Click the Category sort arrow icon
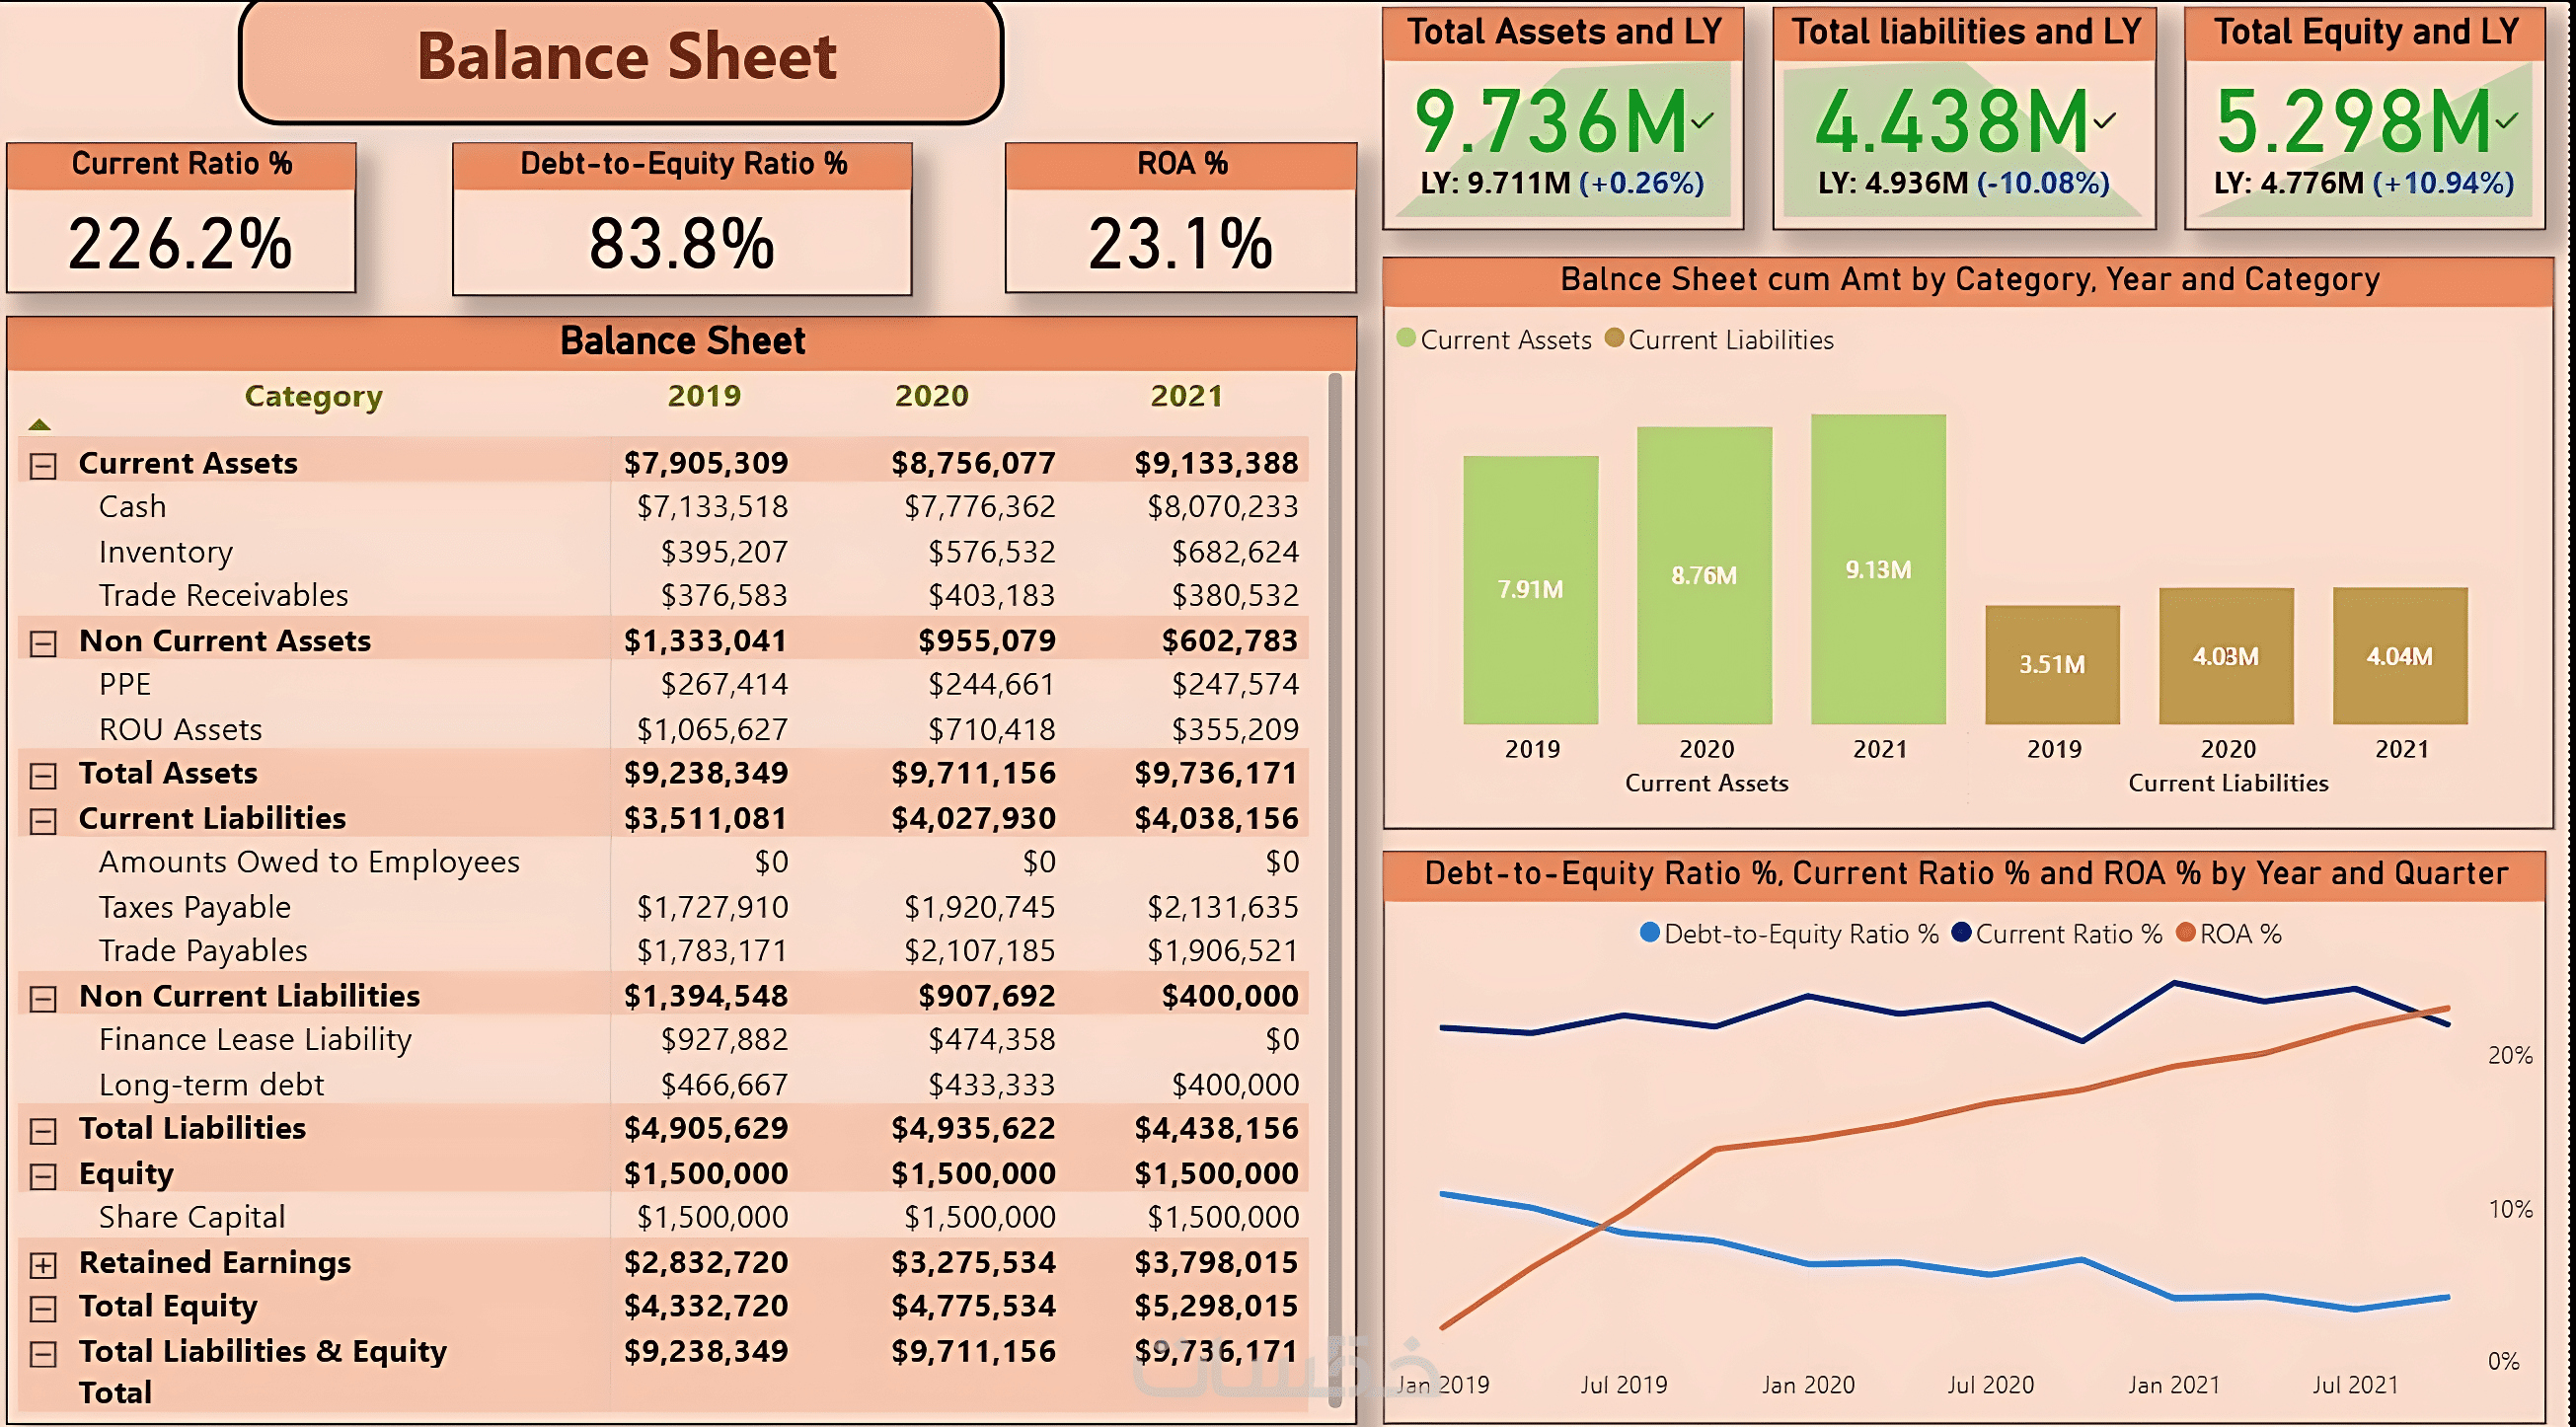Image resolution: width=2576 pixels, height=1427 pixels. (39, 425)
